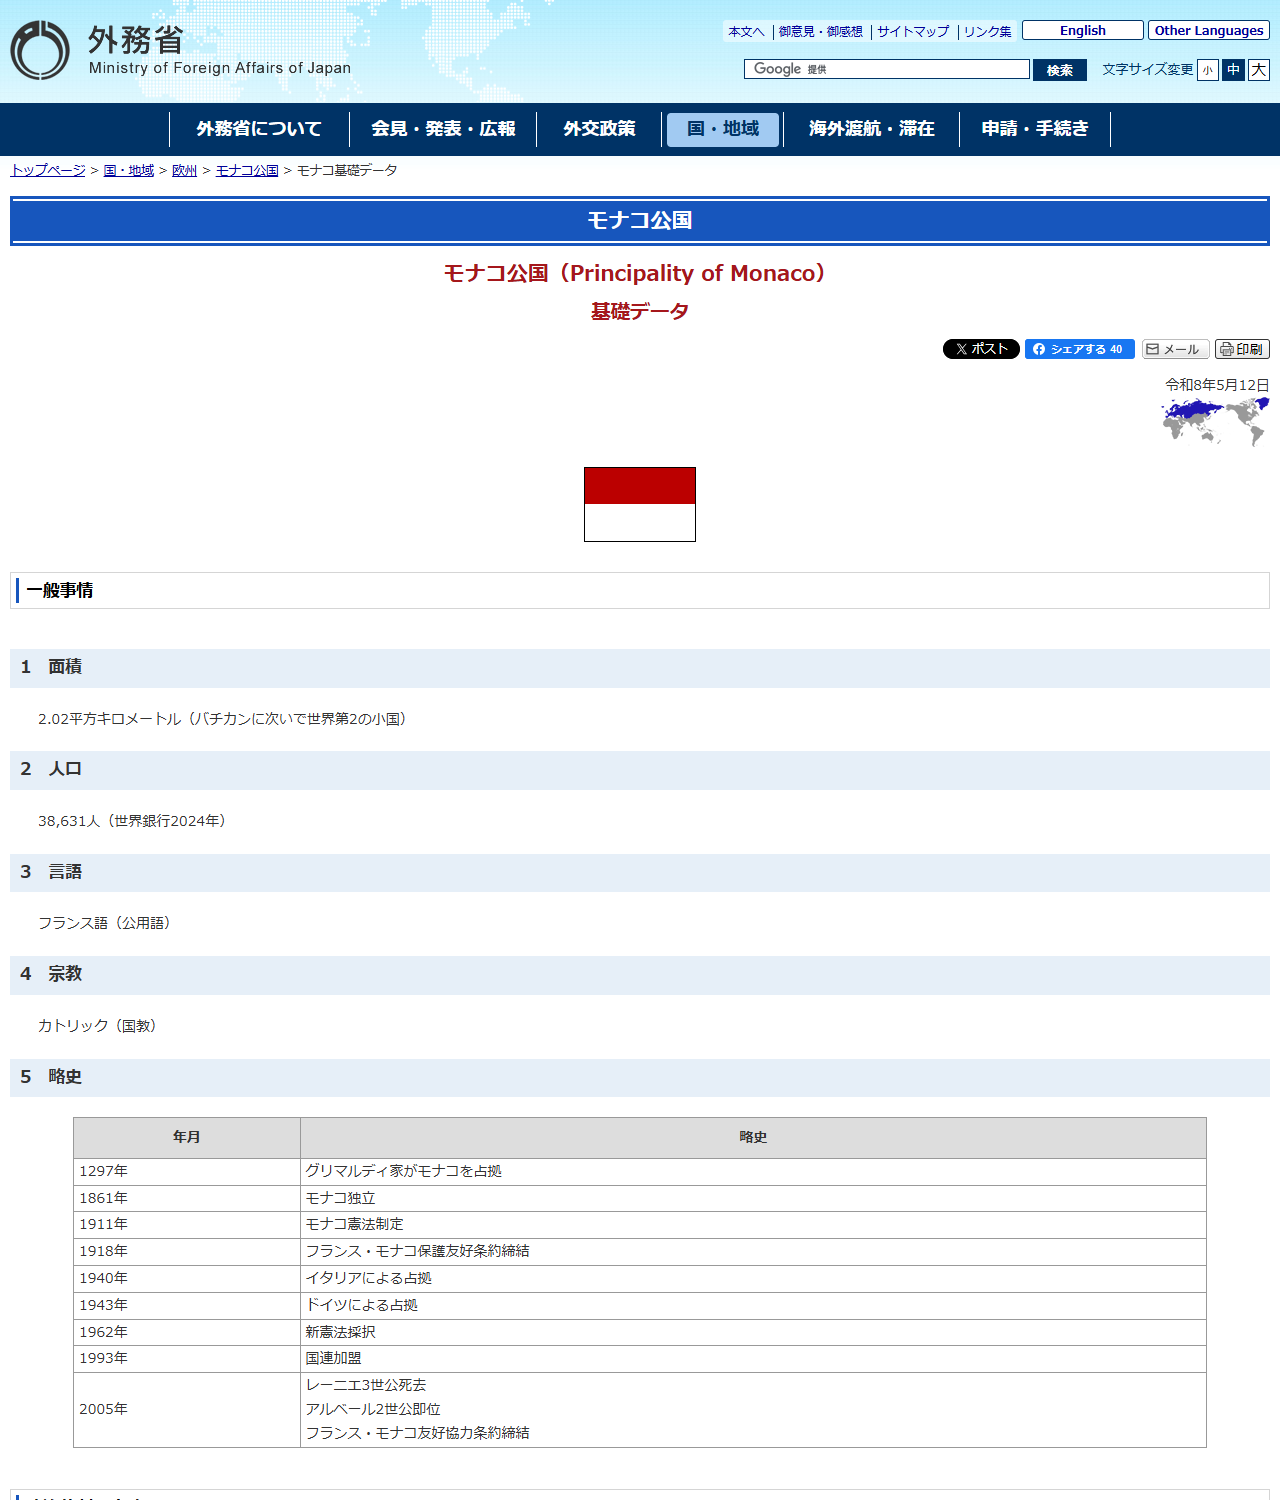Follow the 本文へ skip link
Screen dimensions: 1280x1500
746,32
